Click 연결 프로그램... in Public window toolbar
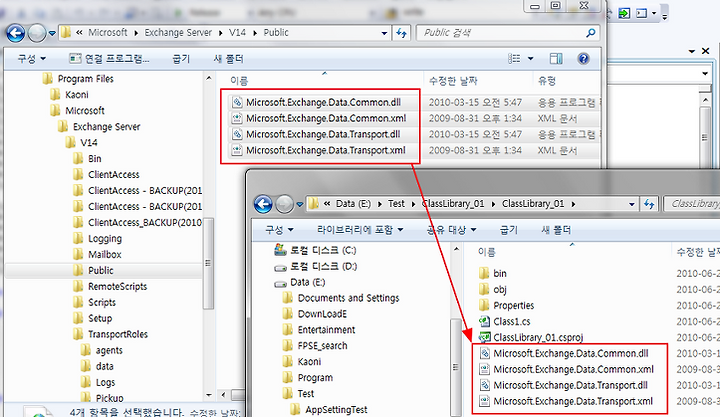720x417 pixels. click(x=109, y=59)
